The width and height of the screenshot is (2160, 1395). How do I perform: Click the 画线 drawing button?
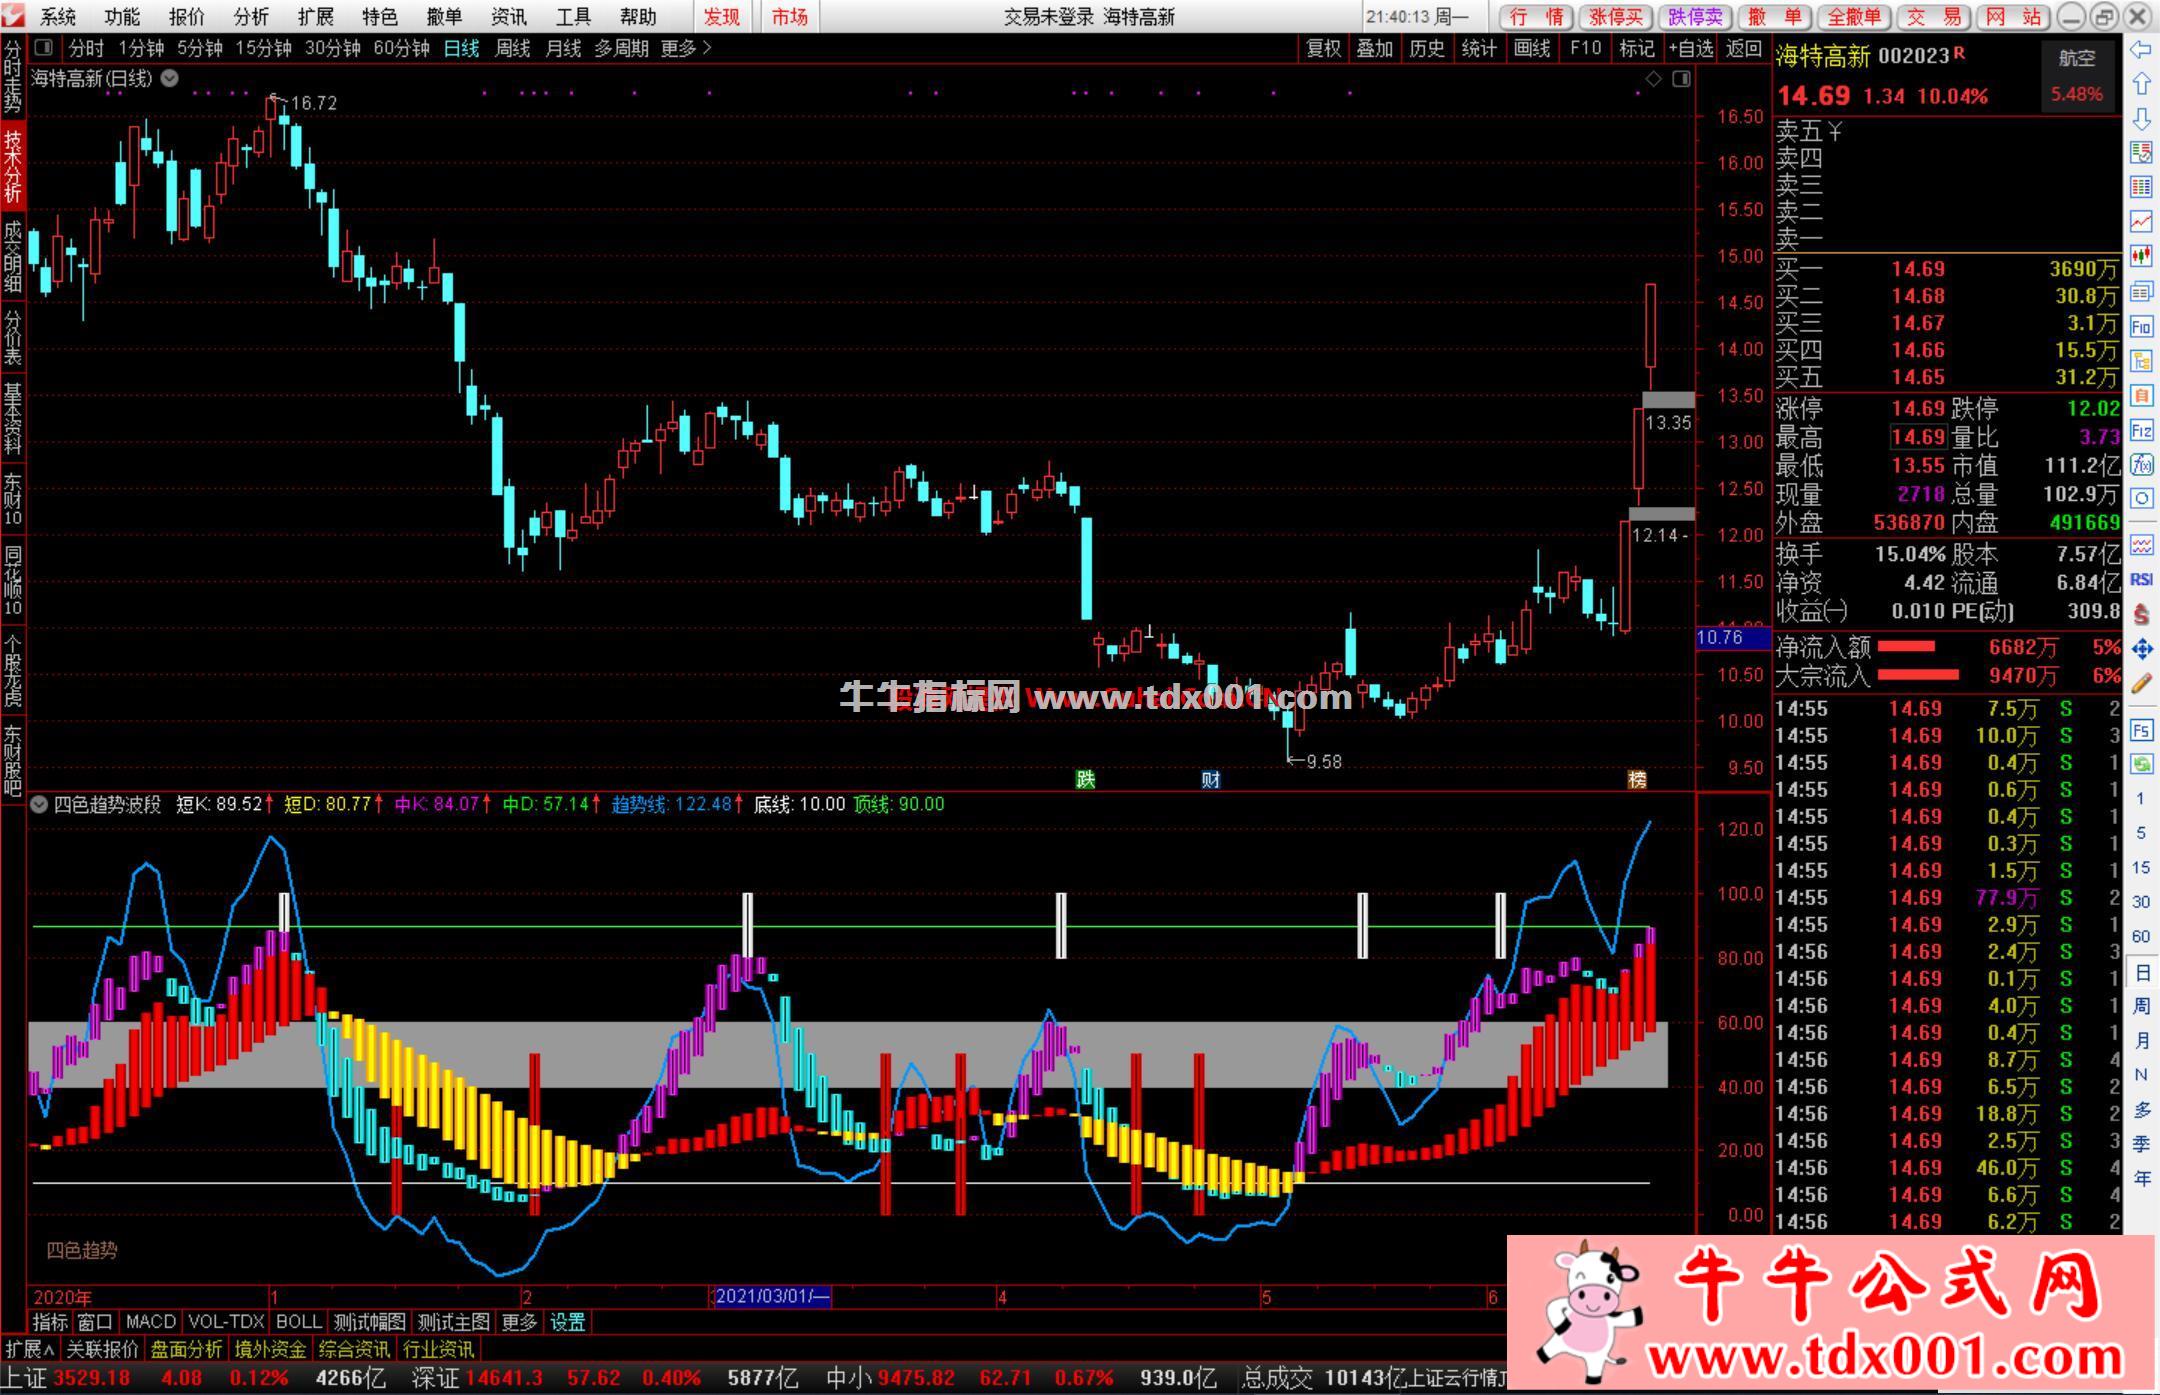coord(1531,48)
